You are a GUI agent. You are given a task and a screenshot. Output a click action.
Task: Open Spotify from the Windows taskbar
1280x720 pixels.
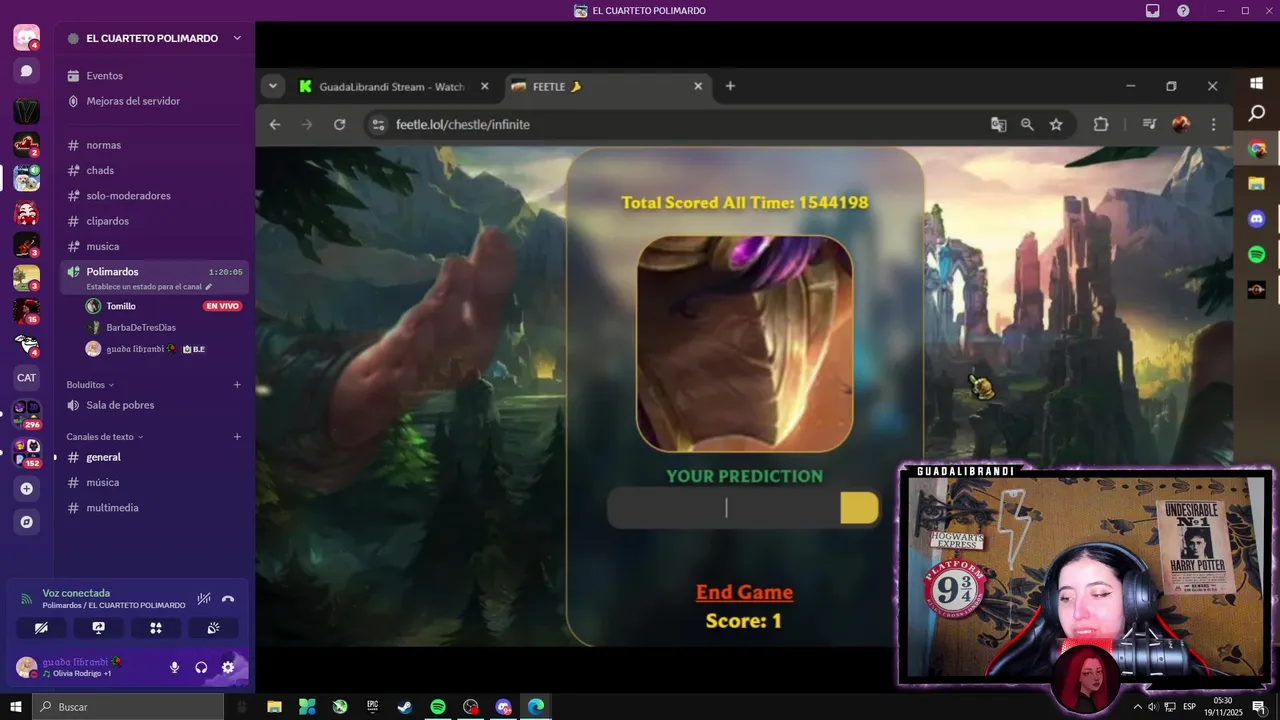(x=438, y=707)
